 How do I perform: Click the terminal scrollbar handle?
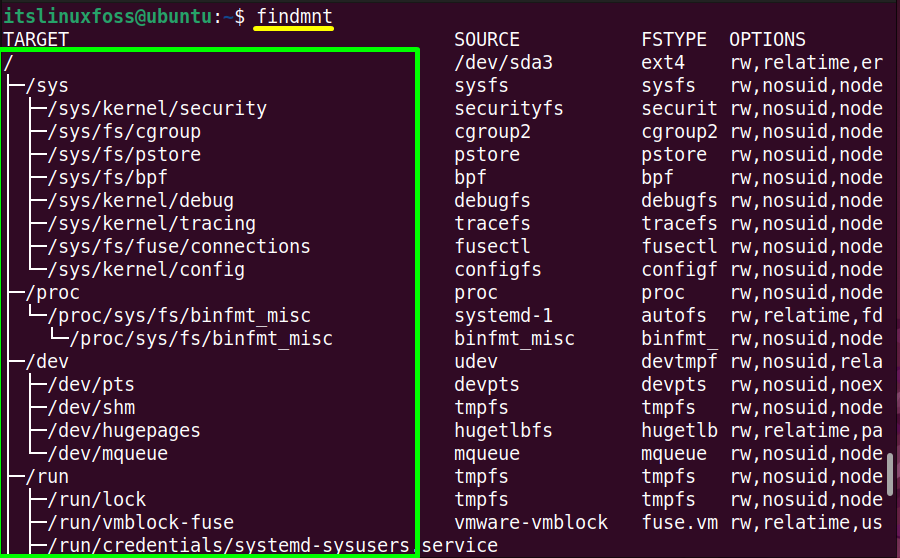(890, 474)
